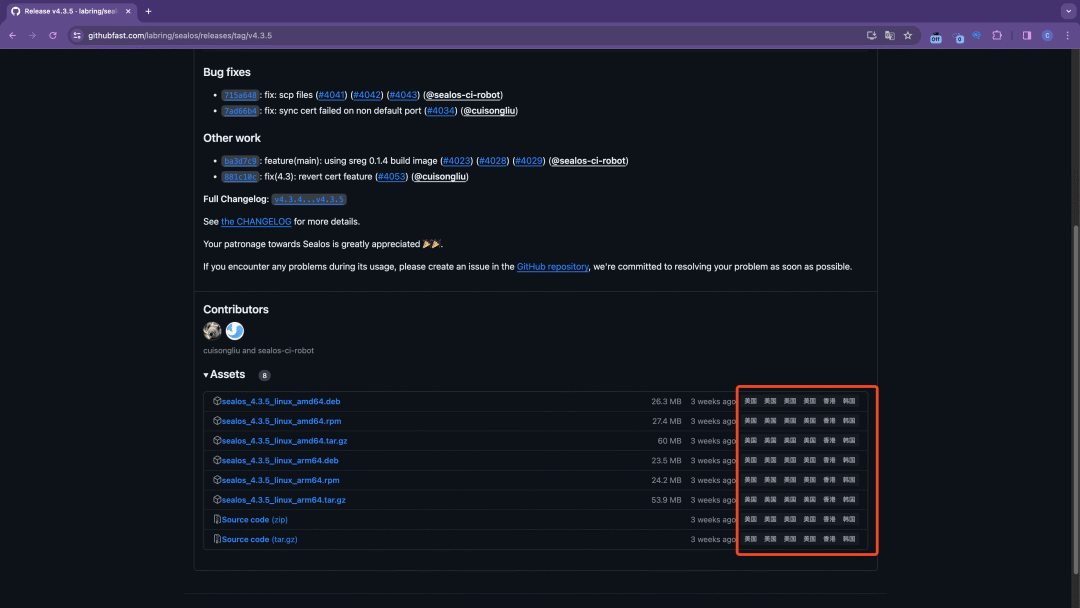This screenshot has height=608, width=1080.
Task: Click 韩国 mirror for linux_amd64.tar.gz
Action: click(849, 441)
